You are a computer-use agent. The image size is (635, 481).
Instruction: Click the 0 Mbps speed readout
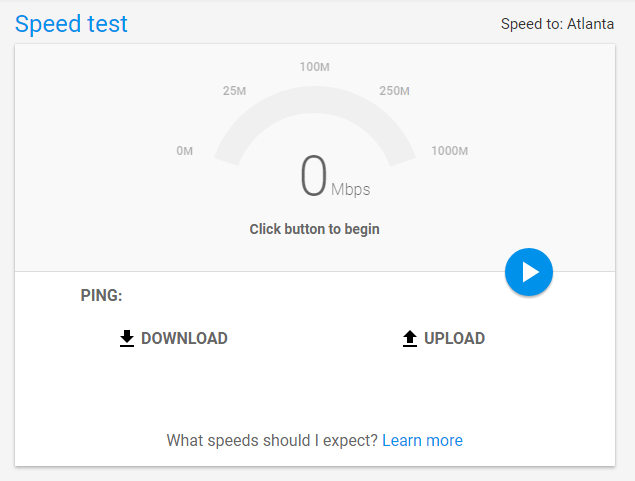point(335,177)
